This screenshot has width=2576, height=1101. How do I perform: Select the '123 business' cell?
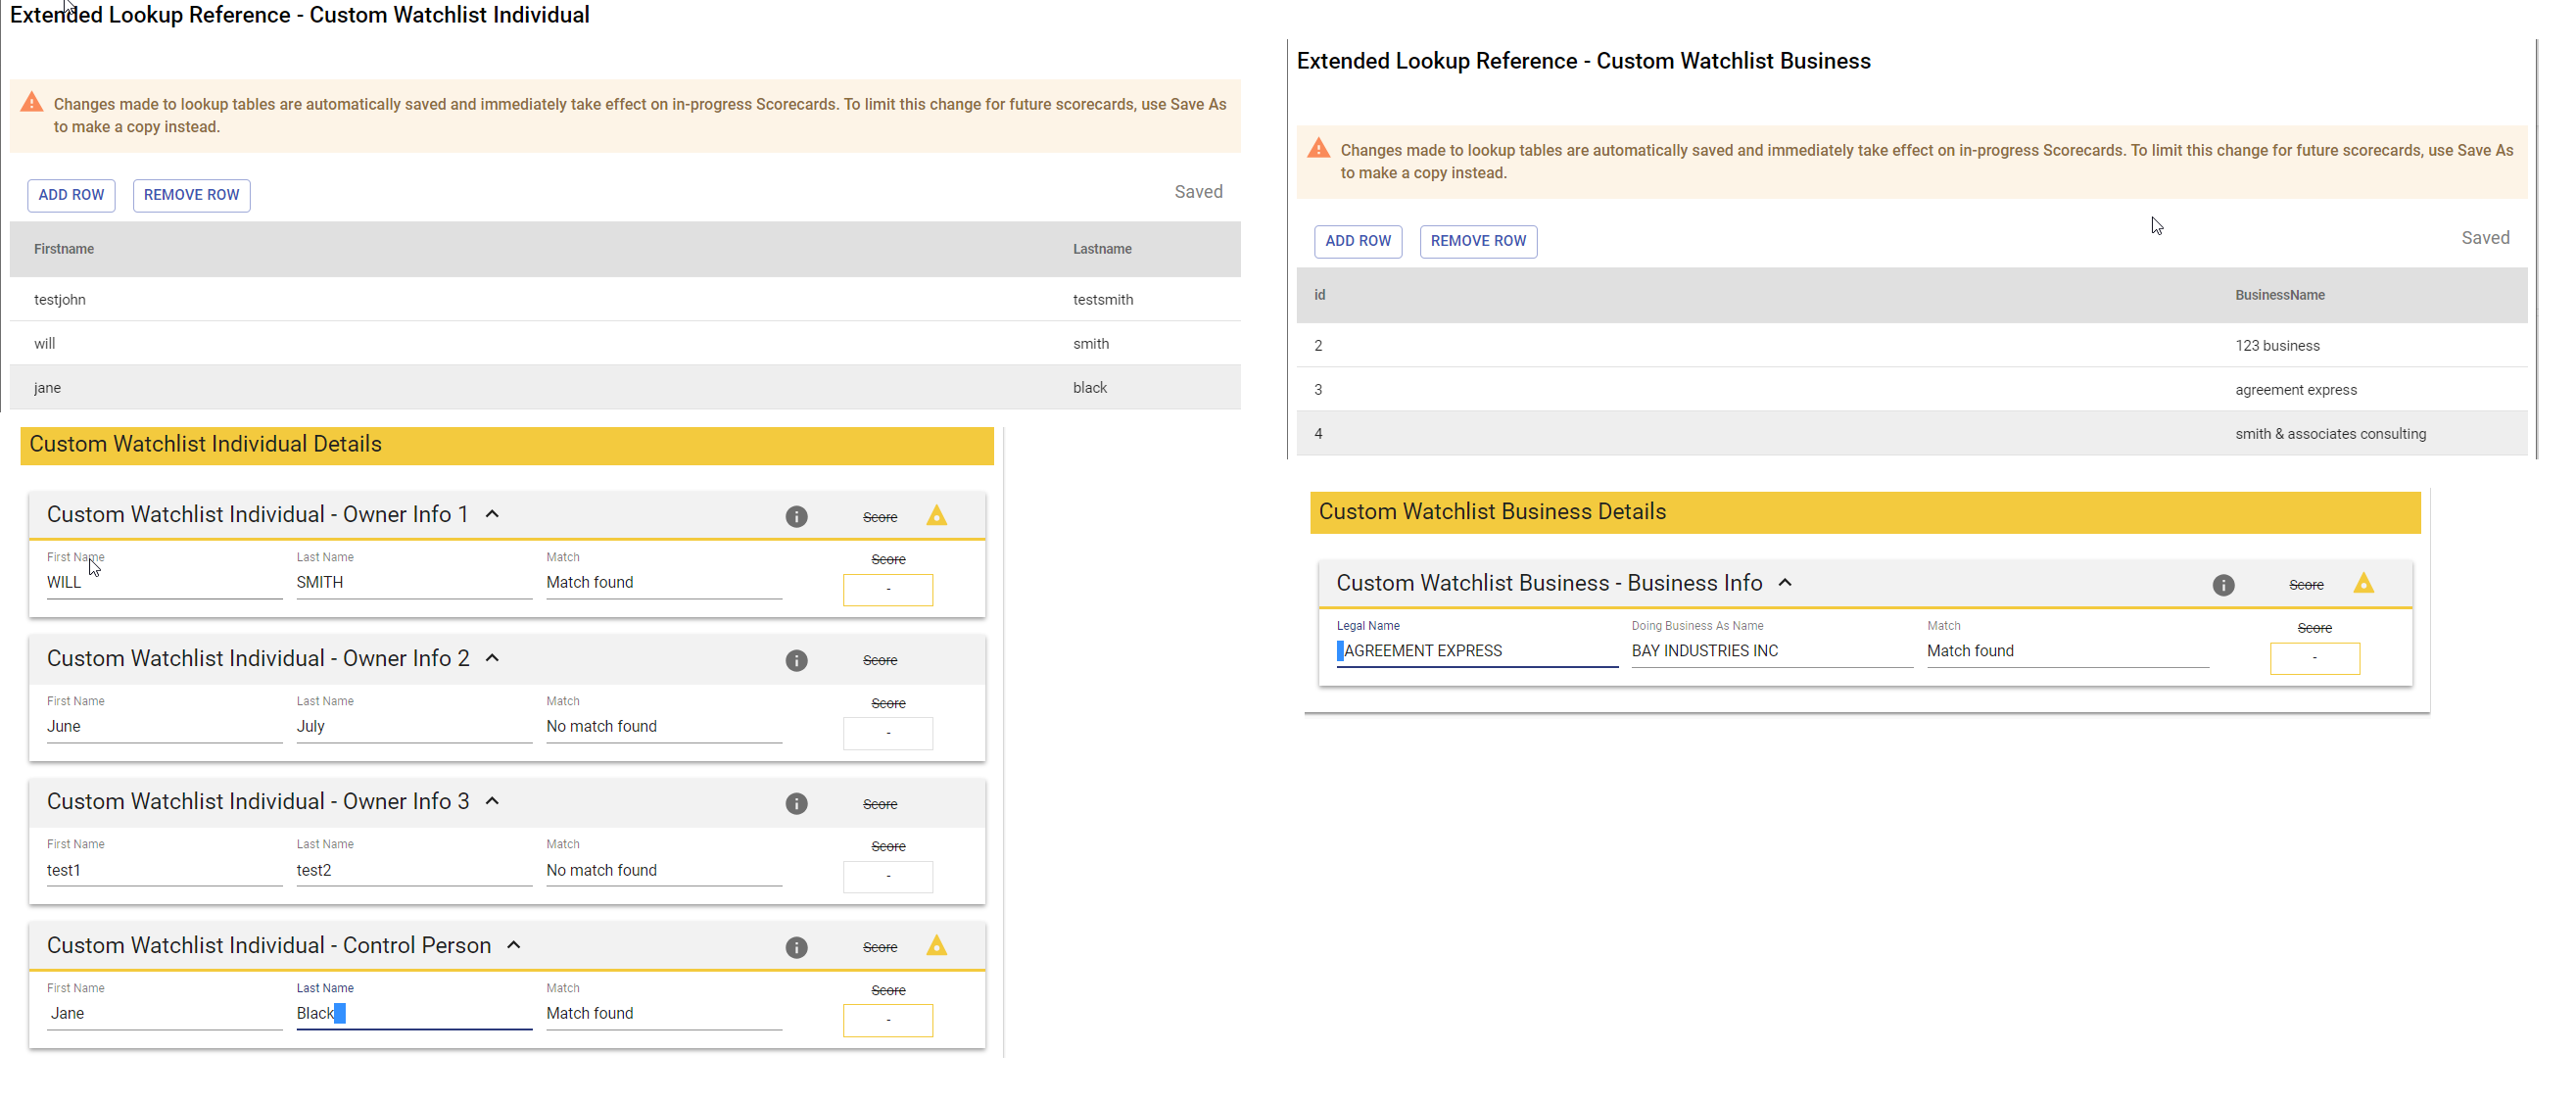(2277, 346)
